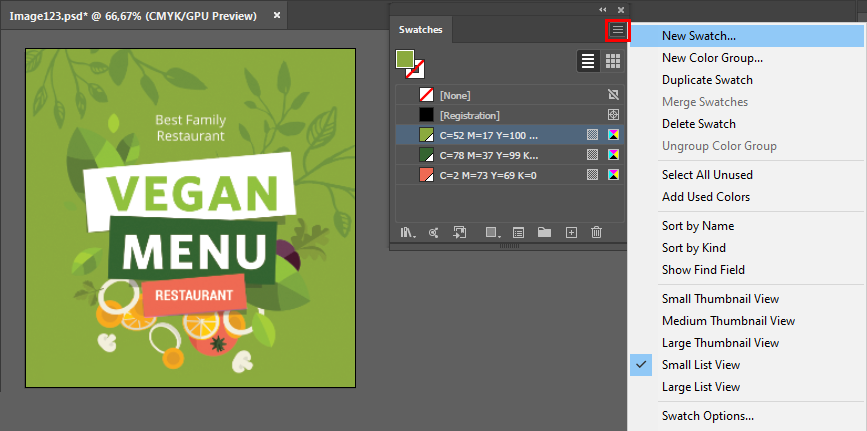The height and width of the screenshot is (431, 867).
Task: Switch swatches to list view icon
Action: 589,61
